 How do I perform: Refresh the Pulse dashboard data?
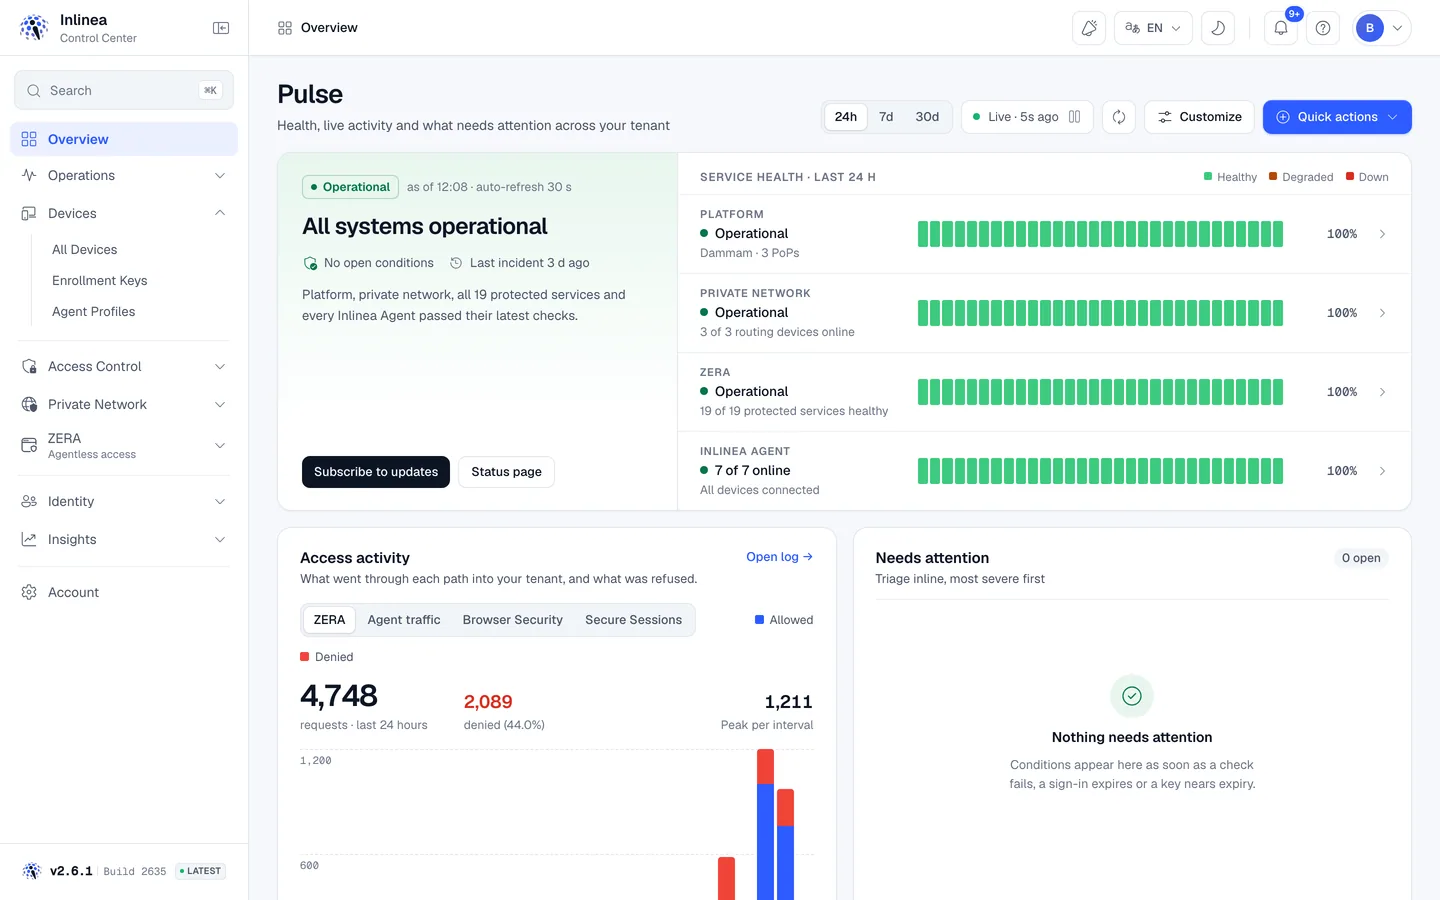point(1119,117)
